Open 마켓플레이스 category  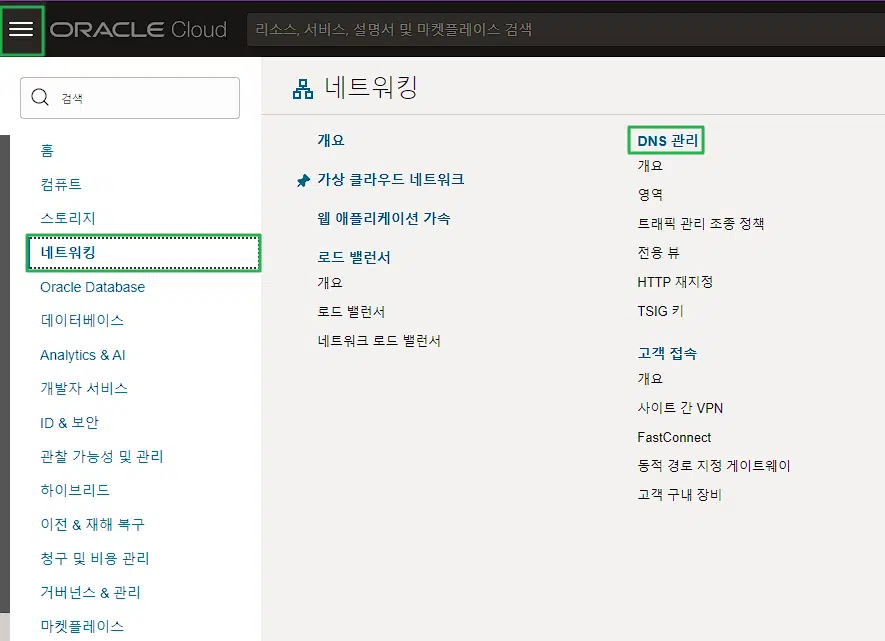tap(82, 626)
